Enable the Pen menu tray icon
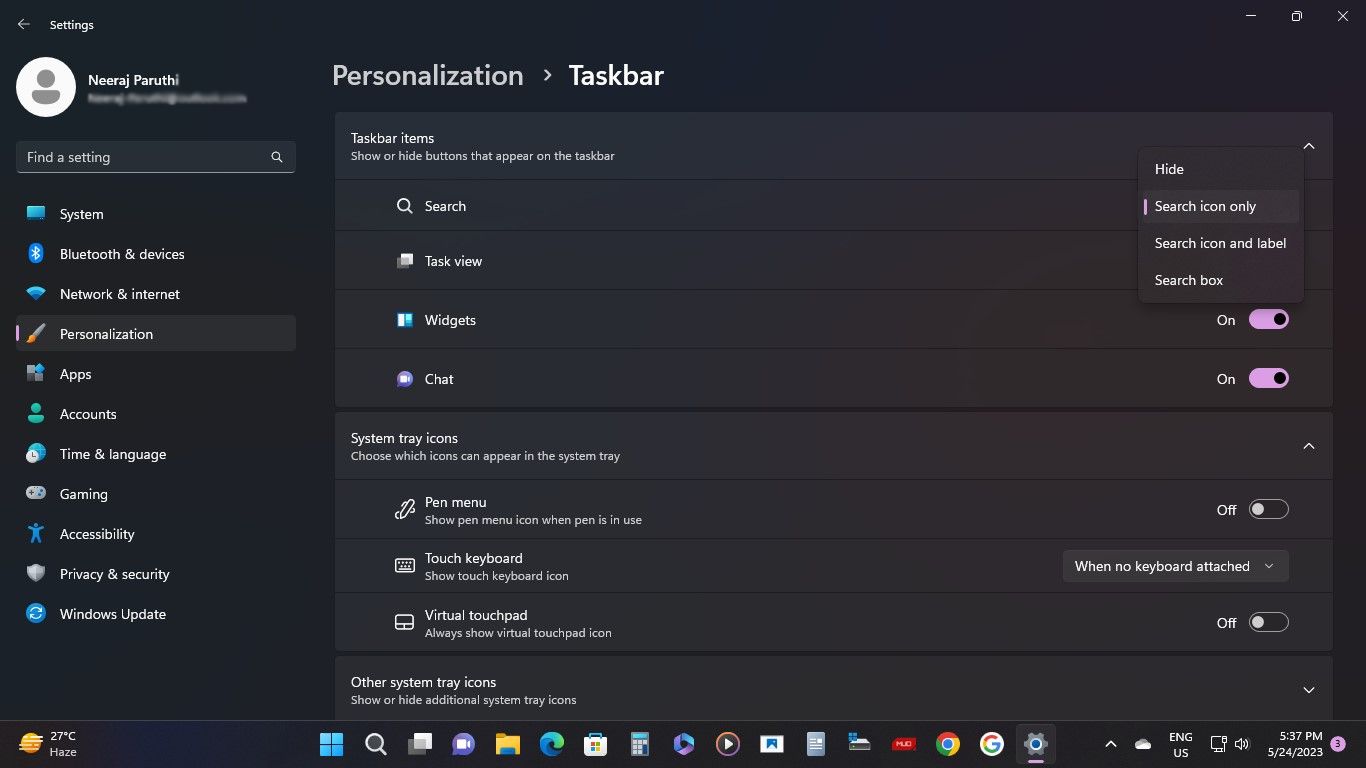 coord(1269,509)
